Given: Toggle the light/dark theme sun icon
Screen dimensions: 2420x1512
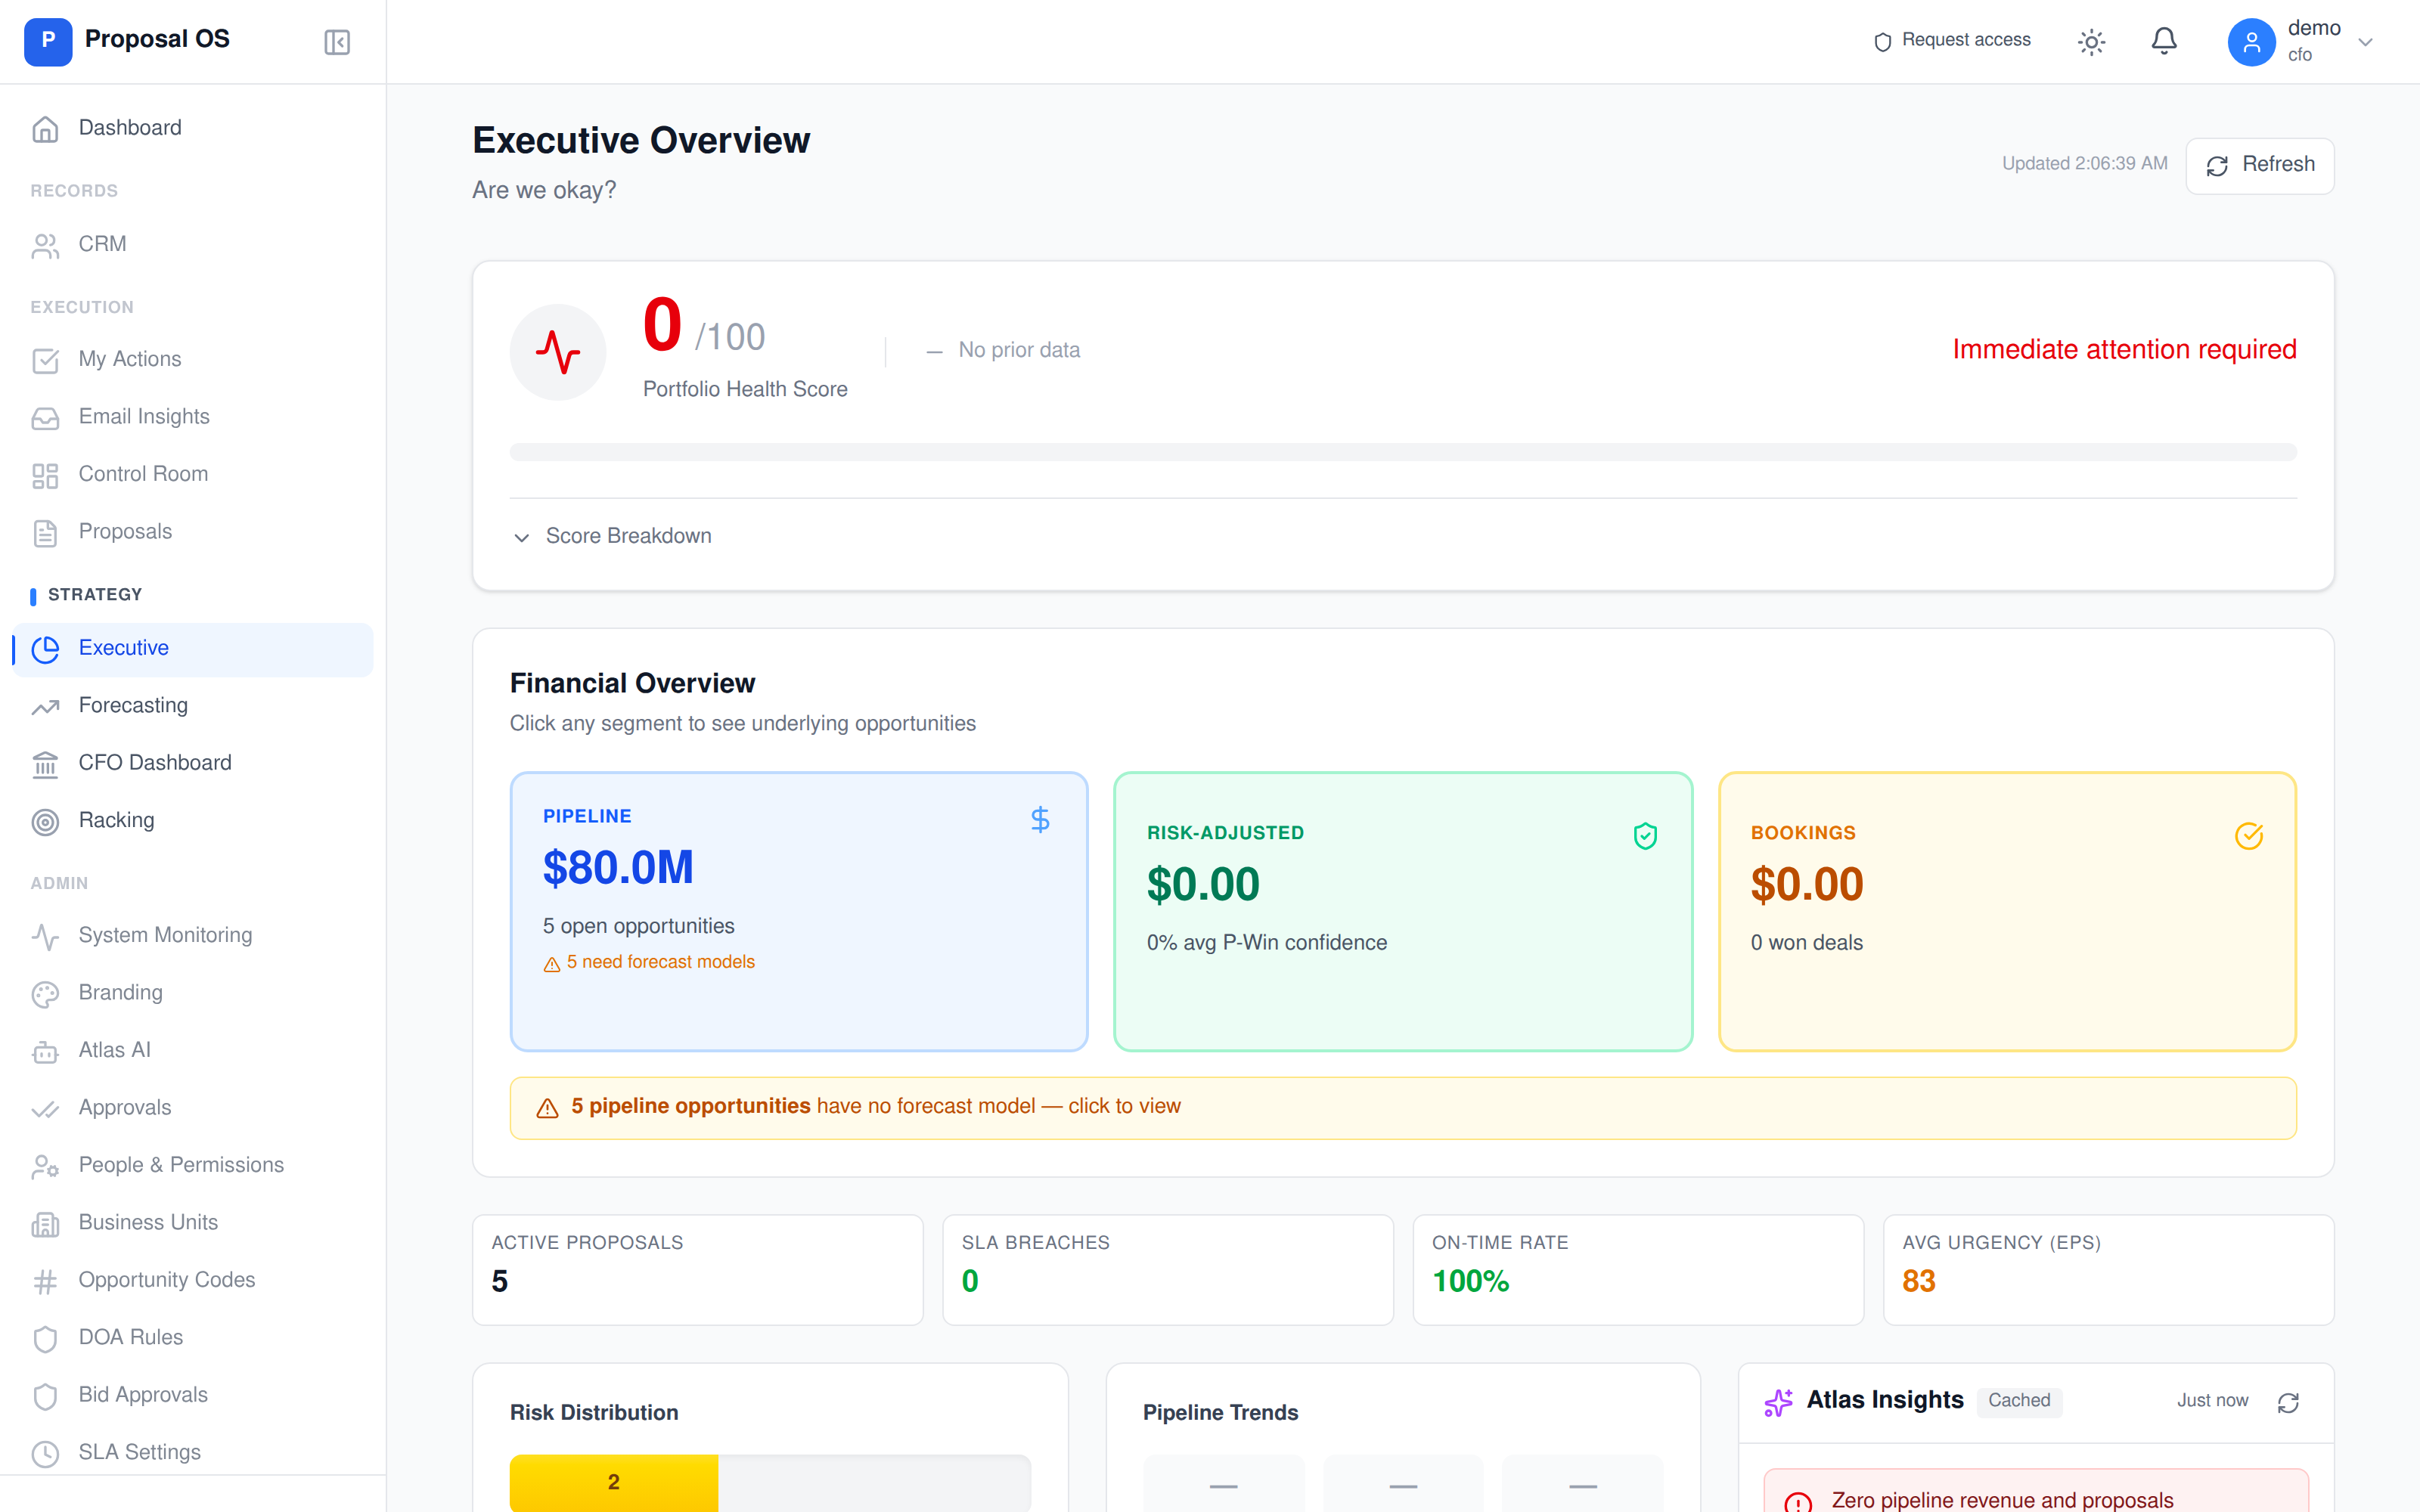Looking at the screenshot, I should [x=2092, y=41].
